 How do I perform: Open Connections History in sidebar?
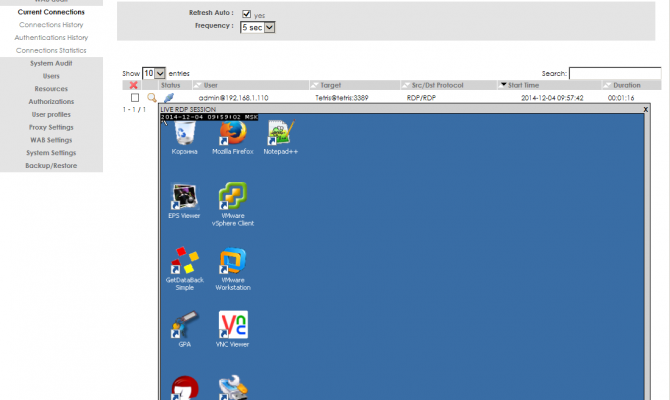tap(51, 25)
